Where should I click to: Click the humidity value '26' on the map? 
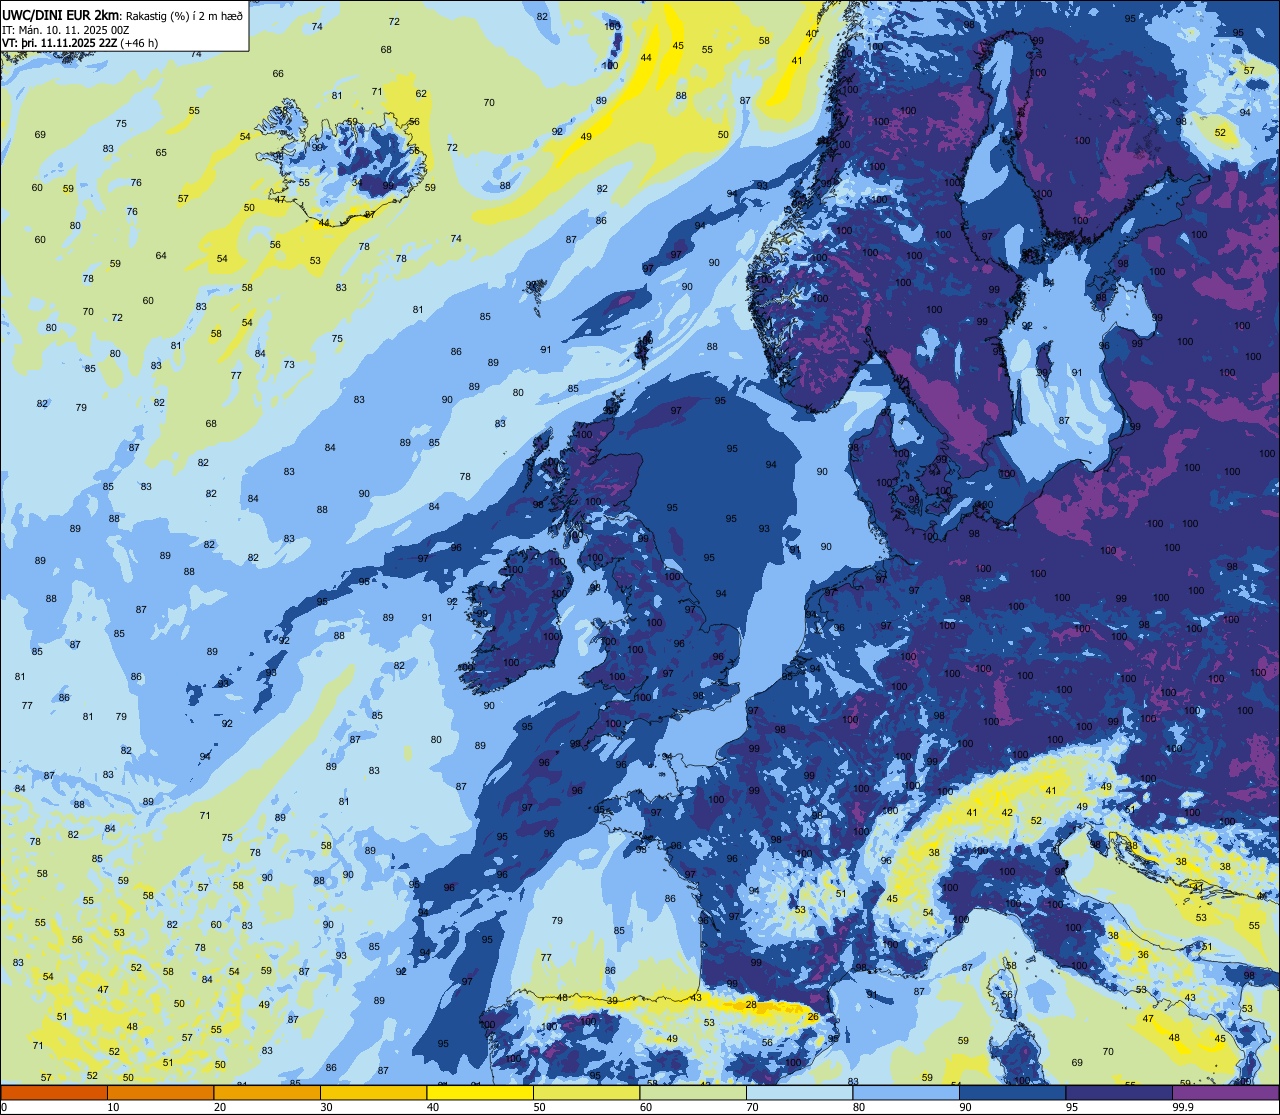click(x=813, y=1017)
